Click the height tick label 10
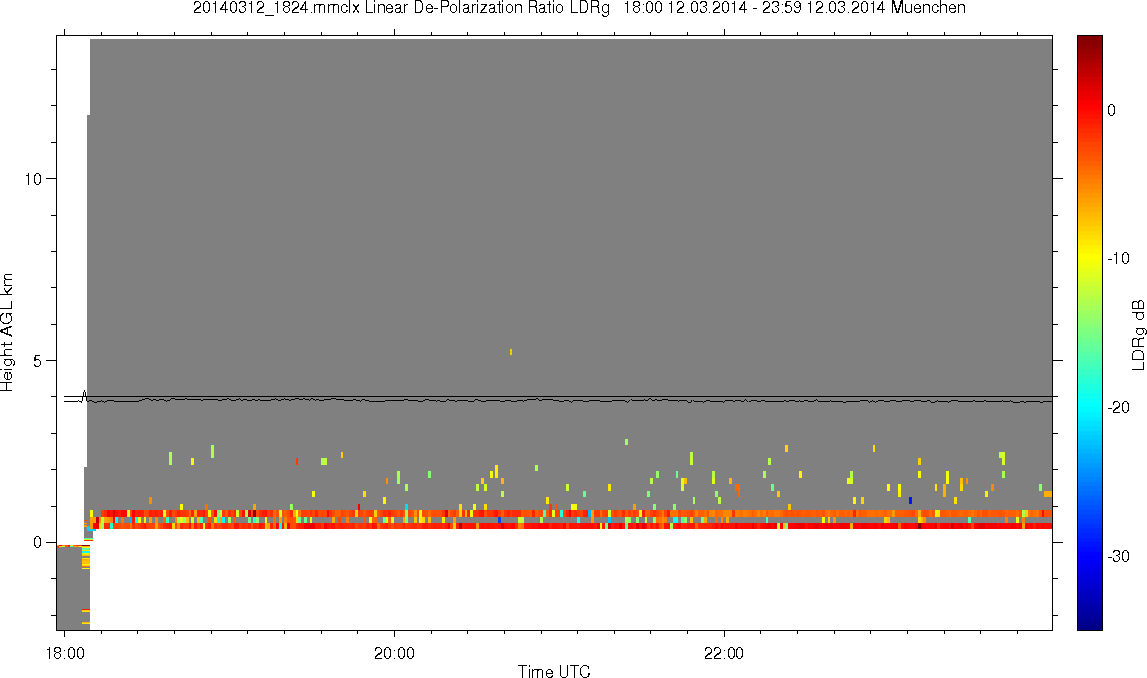The height and width of the screenshot is (678, 1147). pyautogui.click(x=34, y=178)
